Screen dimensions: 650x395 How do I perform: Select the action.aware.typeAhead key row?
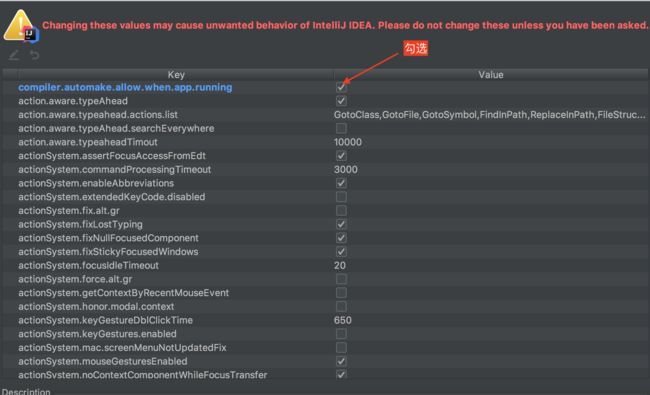[x=73, y=101]
